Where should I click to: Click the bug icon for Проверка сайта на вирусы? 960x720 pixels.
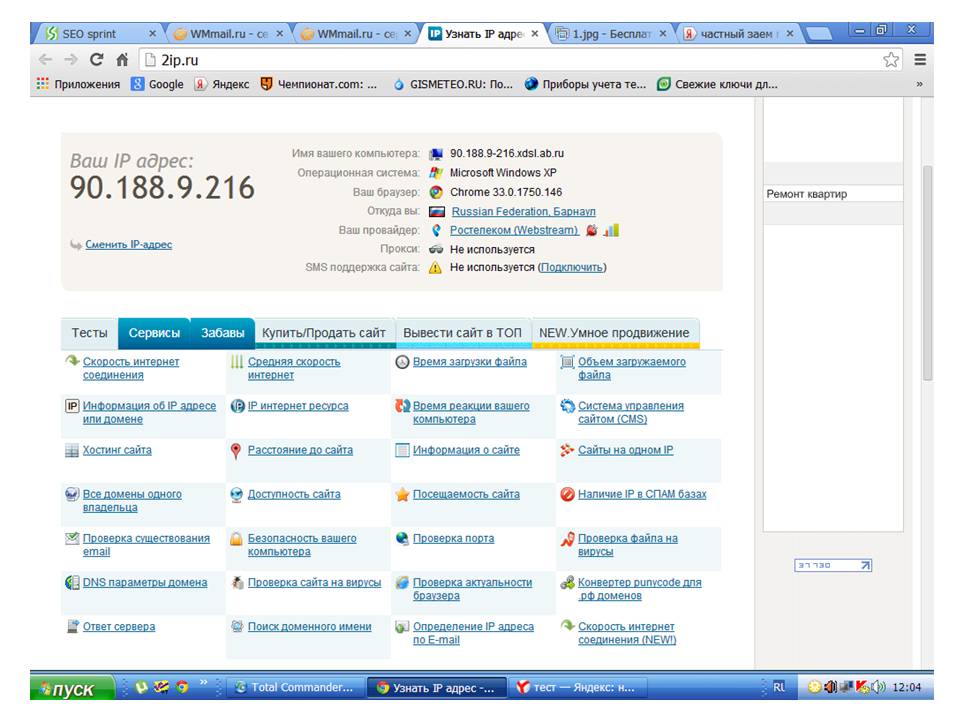[237, 582]
